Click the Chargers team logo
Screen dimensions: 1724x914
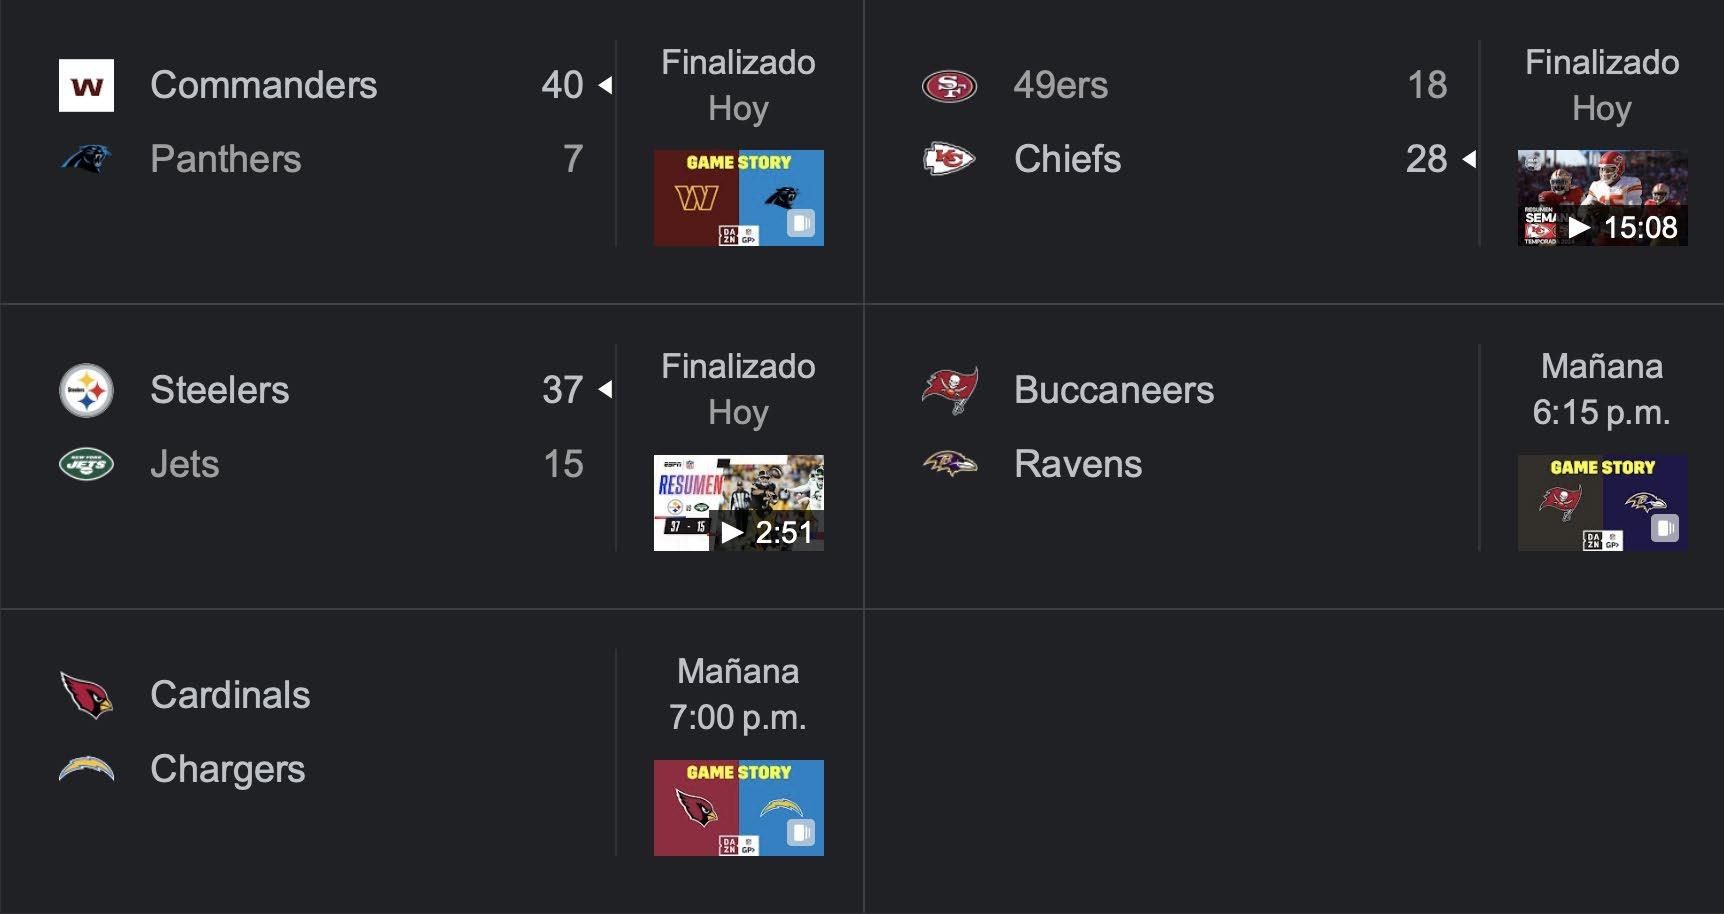(x=86, y=769)
